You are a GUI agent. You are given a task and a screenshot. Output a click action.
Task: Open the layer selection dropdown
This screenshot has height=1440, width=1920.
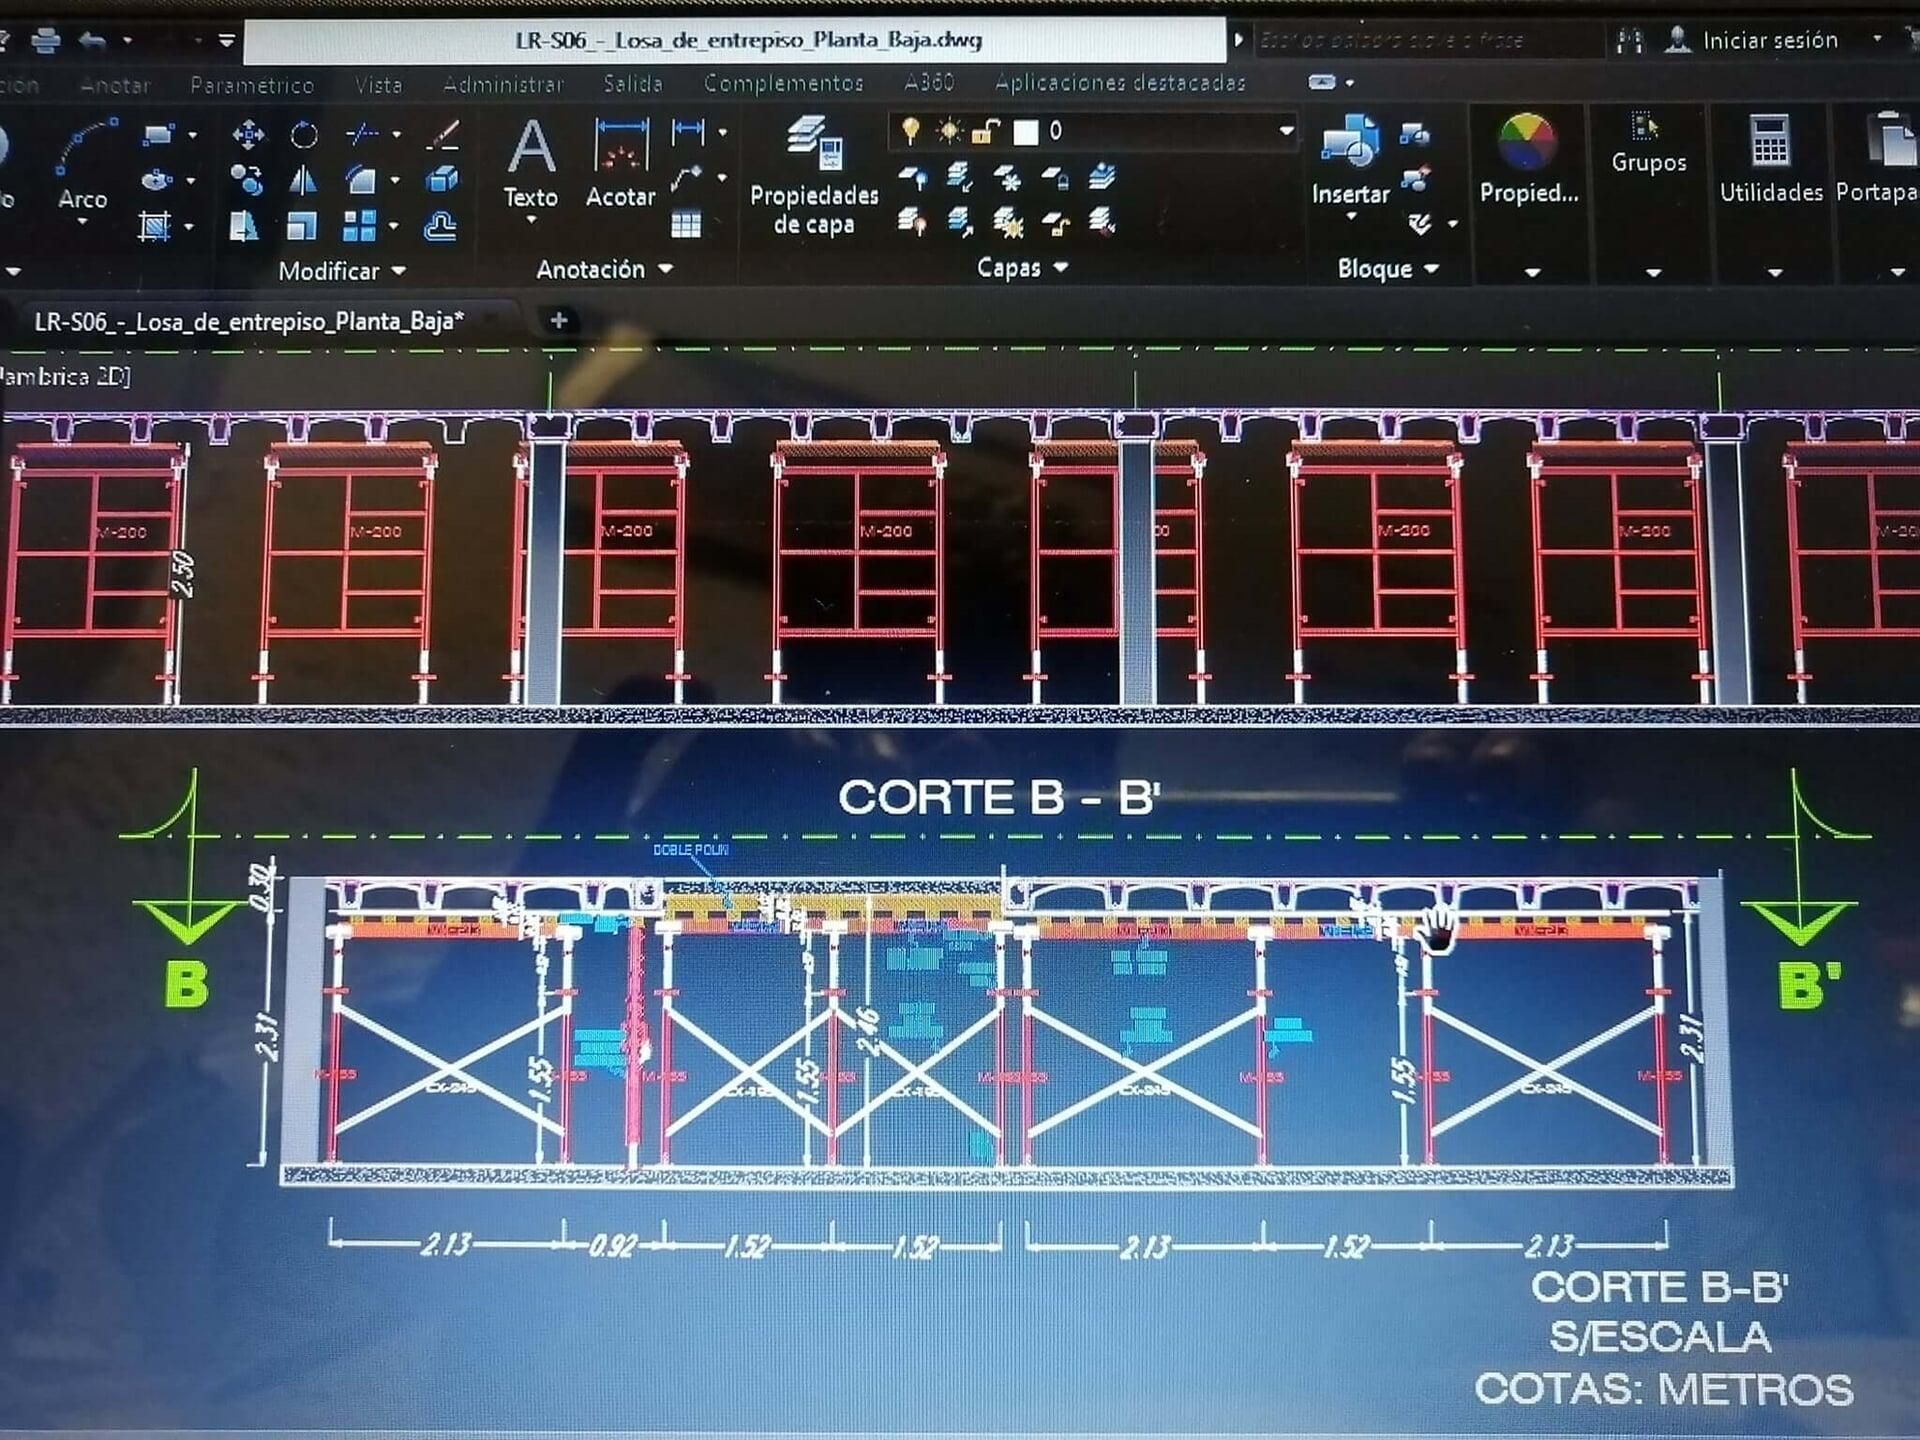tap(1286, 131)
